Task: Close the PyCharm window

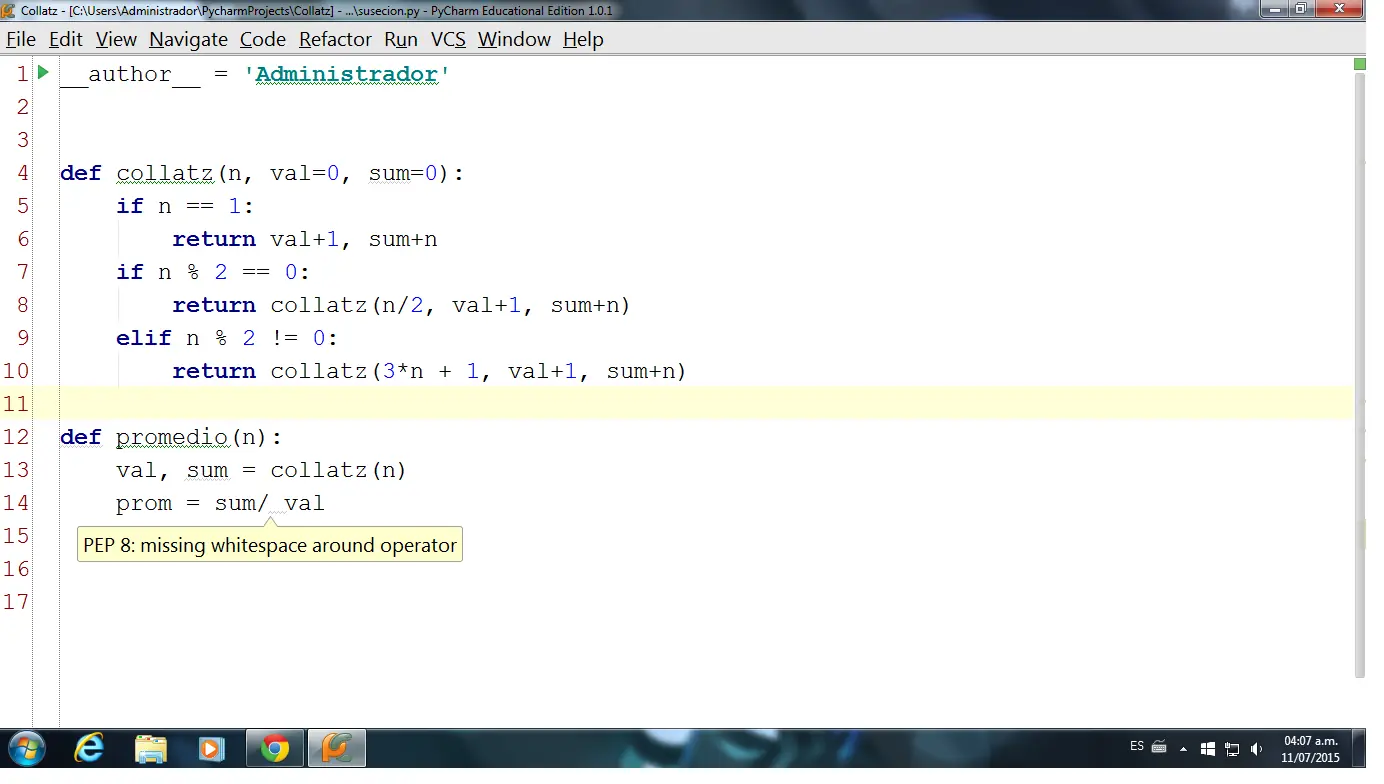Action: click(1338, 9)
